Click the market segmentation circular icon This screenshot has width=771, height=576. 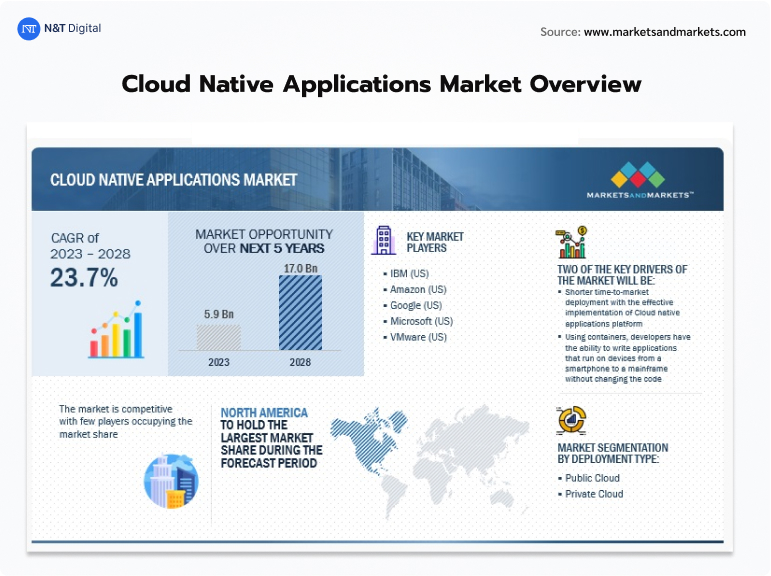pyautogui.click(x=571, y=421)
